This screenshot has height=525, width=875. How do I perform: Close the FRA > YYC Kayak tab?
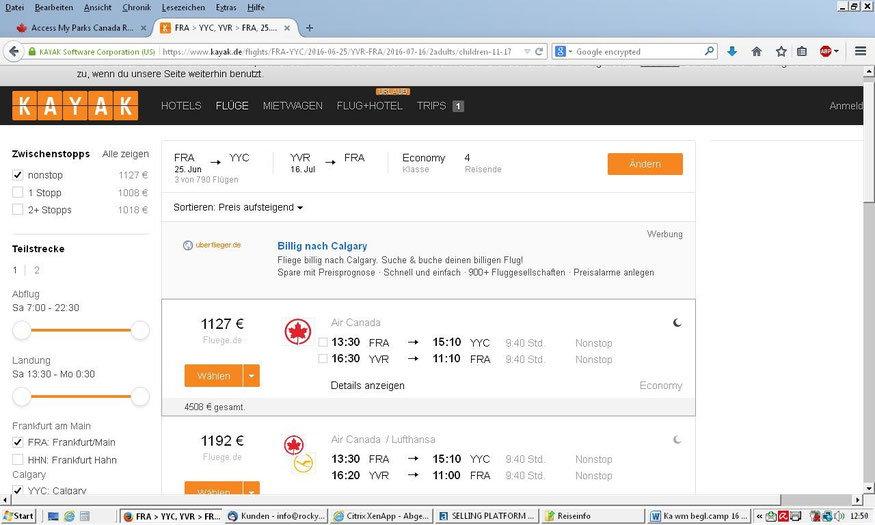coord(287,28)
